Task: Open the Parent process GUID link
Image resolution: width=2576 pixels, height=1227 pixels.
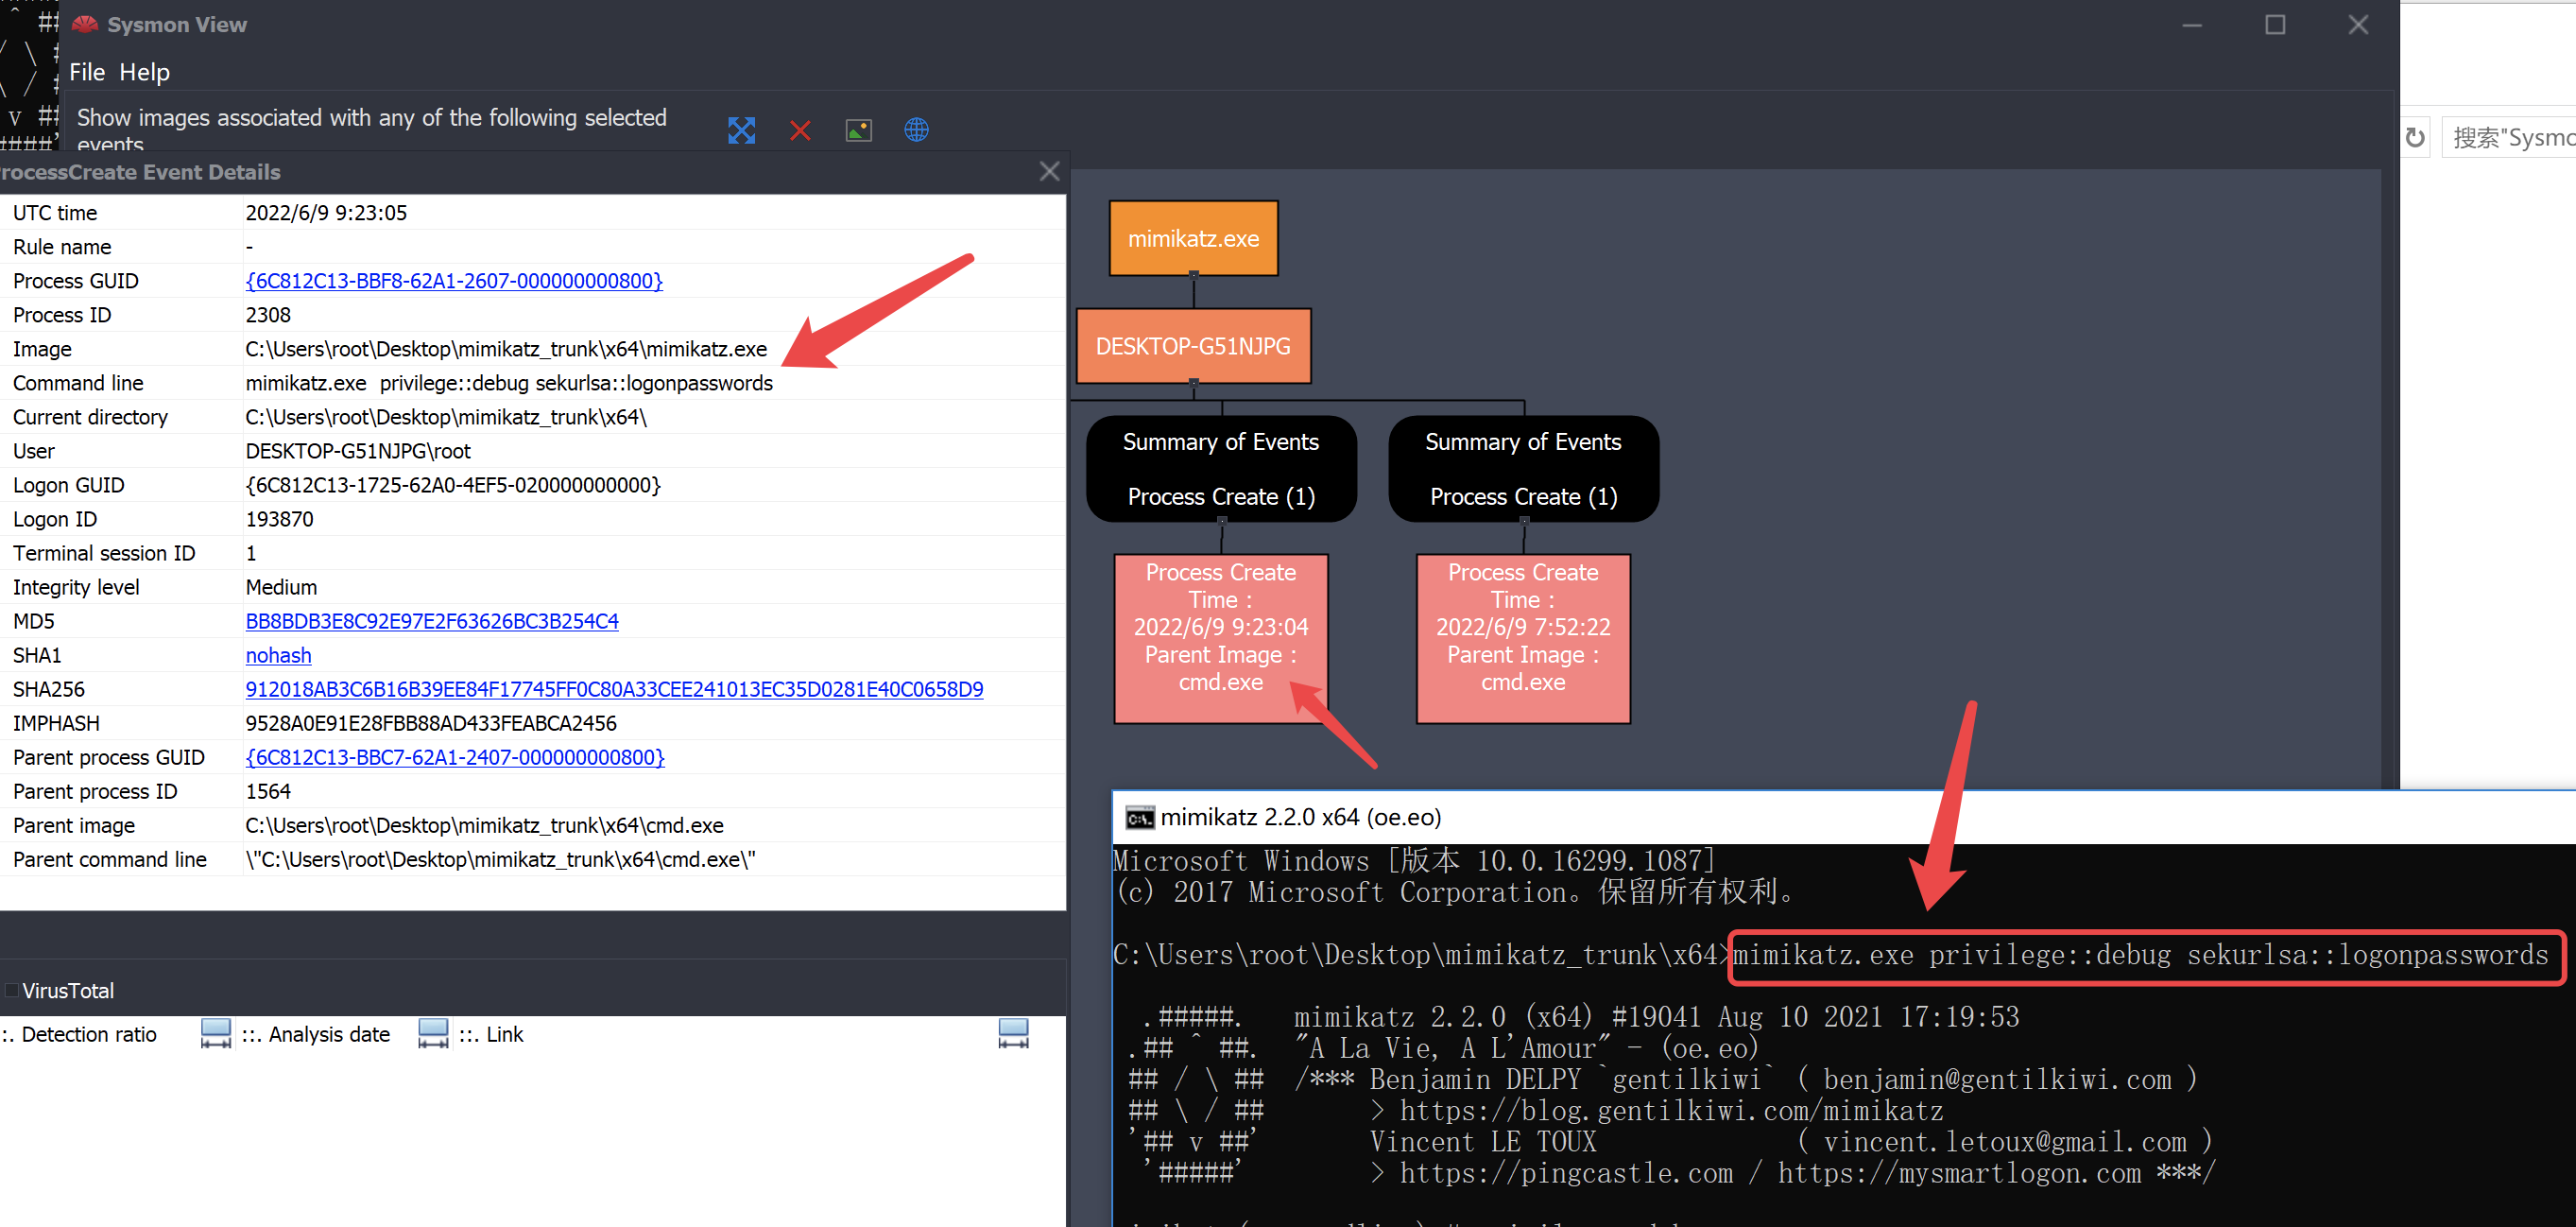Action: click(455, 757)
